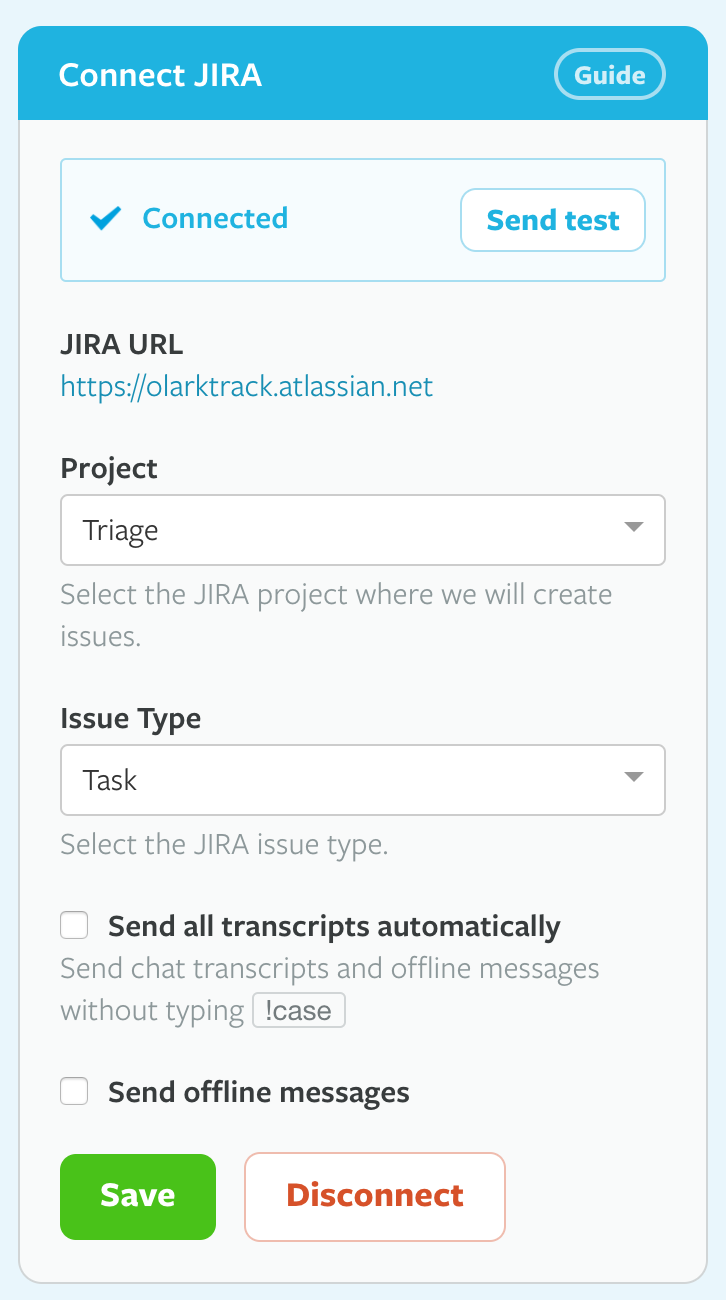Screen dimensions: 726x1300
Task: Enable Send all transcripts automatically checkbox
Action: [x=74, y=926]
